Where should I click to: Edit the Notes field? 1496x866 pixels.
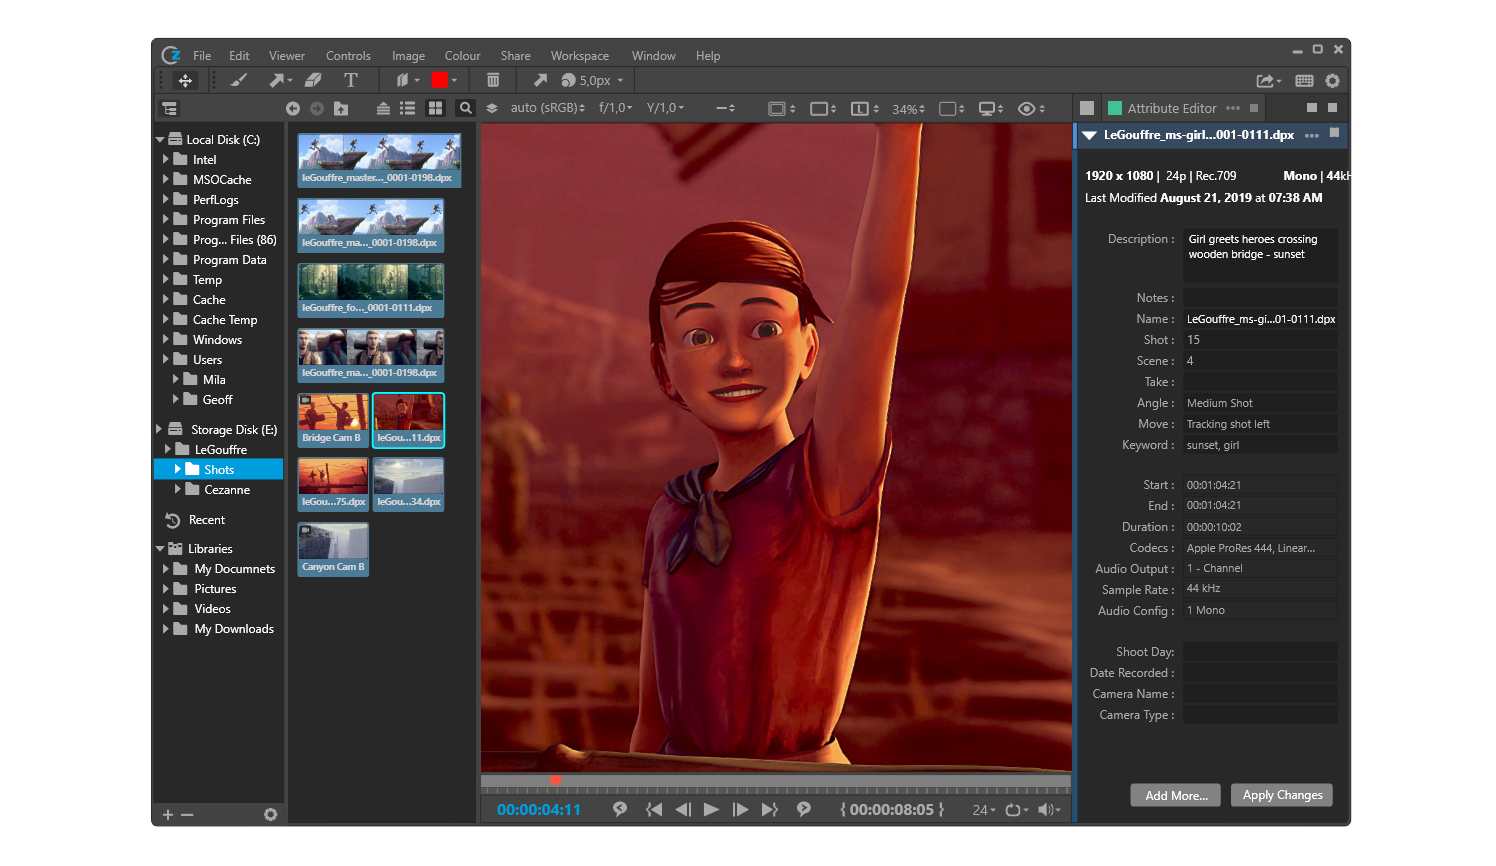click(1260, 298)
